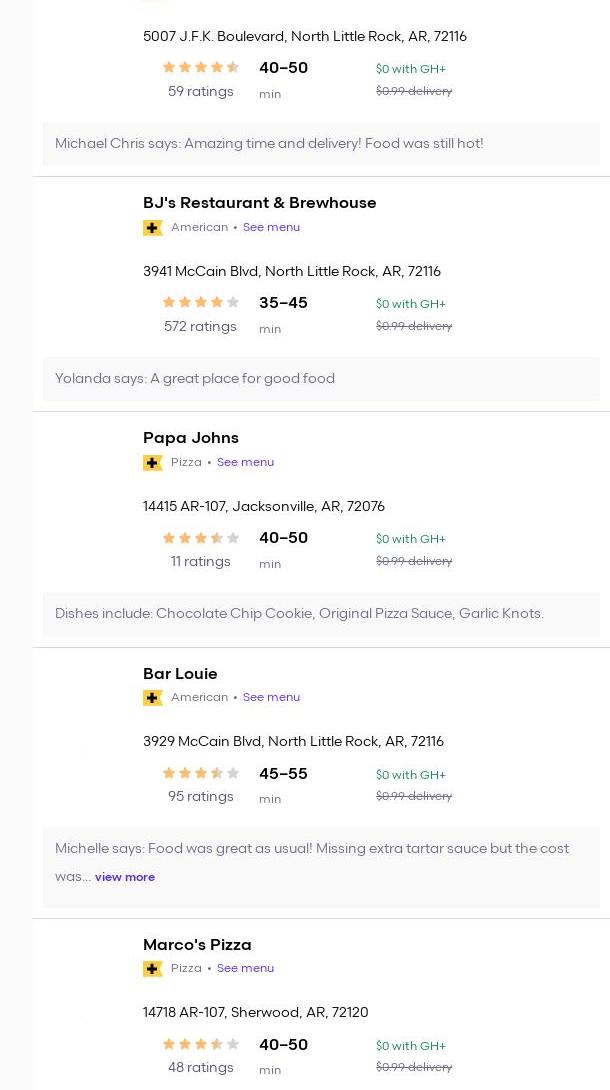Image resolution: width=610 pixels, height=1090 pixels.
Task: Select Papa Johns restaurant name
Action: click(191, 438)
